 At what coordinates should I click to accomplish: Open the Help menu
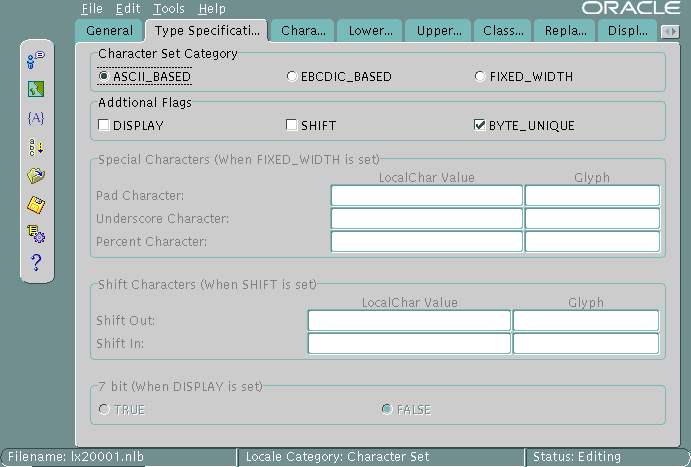tap(212, 9)
